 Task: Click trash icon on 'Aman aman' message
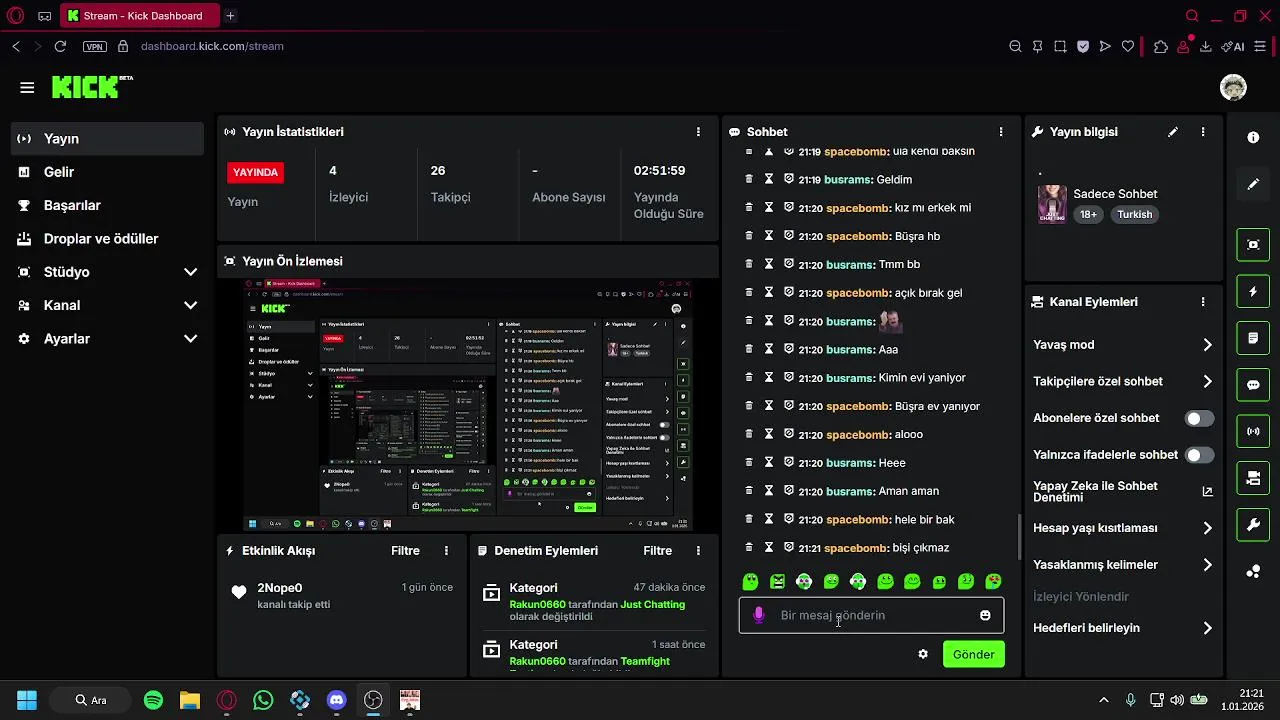point(748,491)
